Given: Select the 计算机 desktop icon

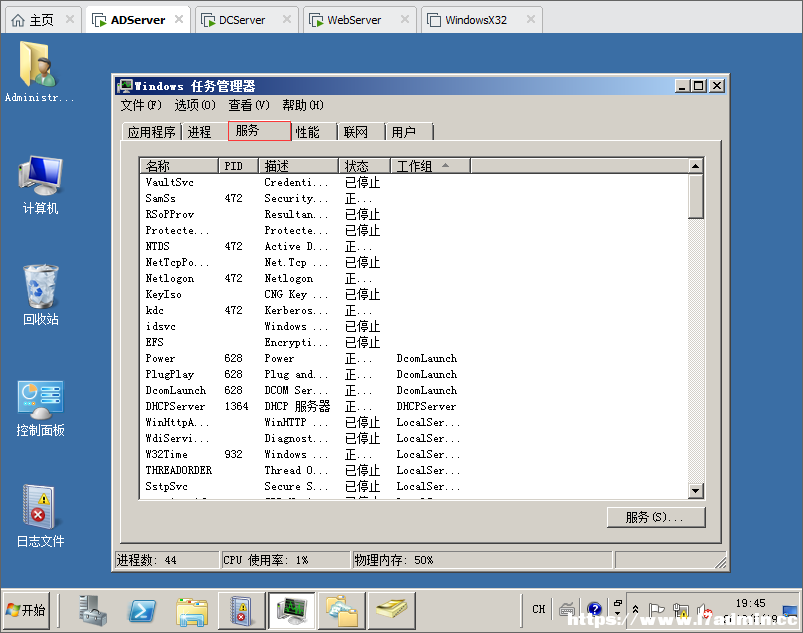Looking at the screenshot, I should click(40, 185).
